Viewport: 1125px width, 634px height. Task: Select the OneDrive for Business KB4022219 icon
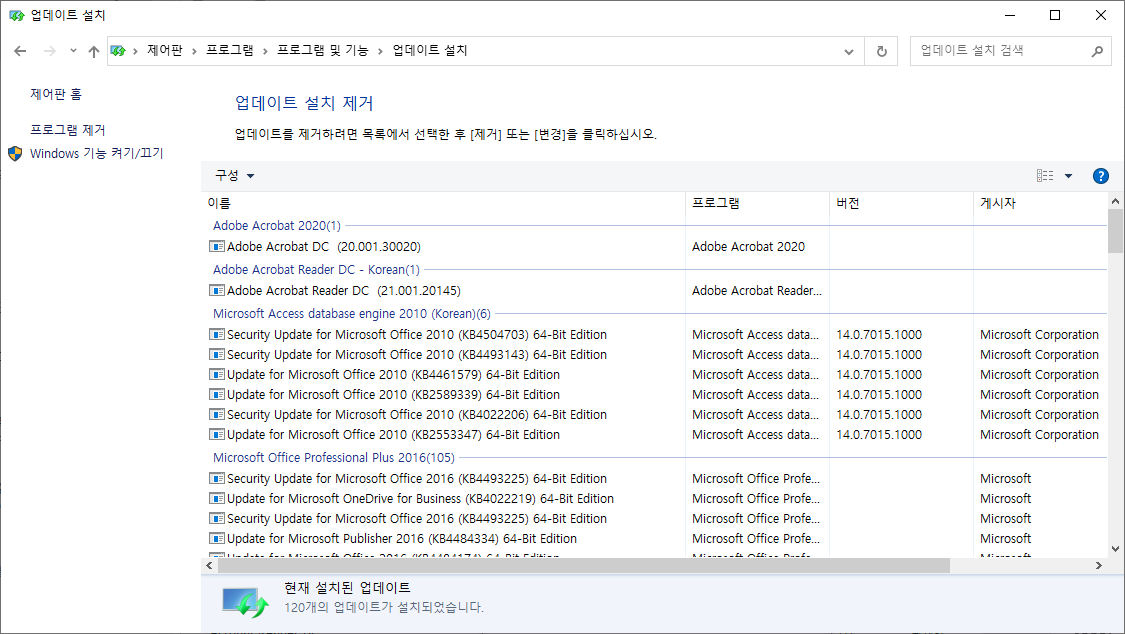click(217, 498)
